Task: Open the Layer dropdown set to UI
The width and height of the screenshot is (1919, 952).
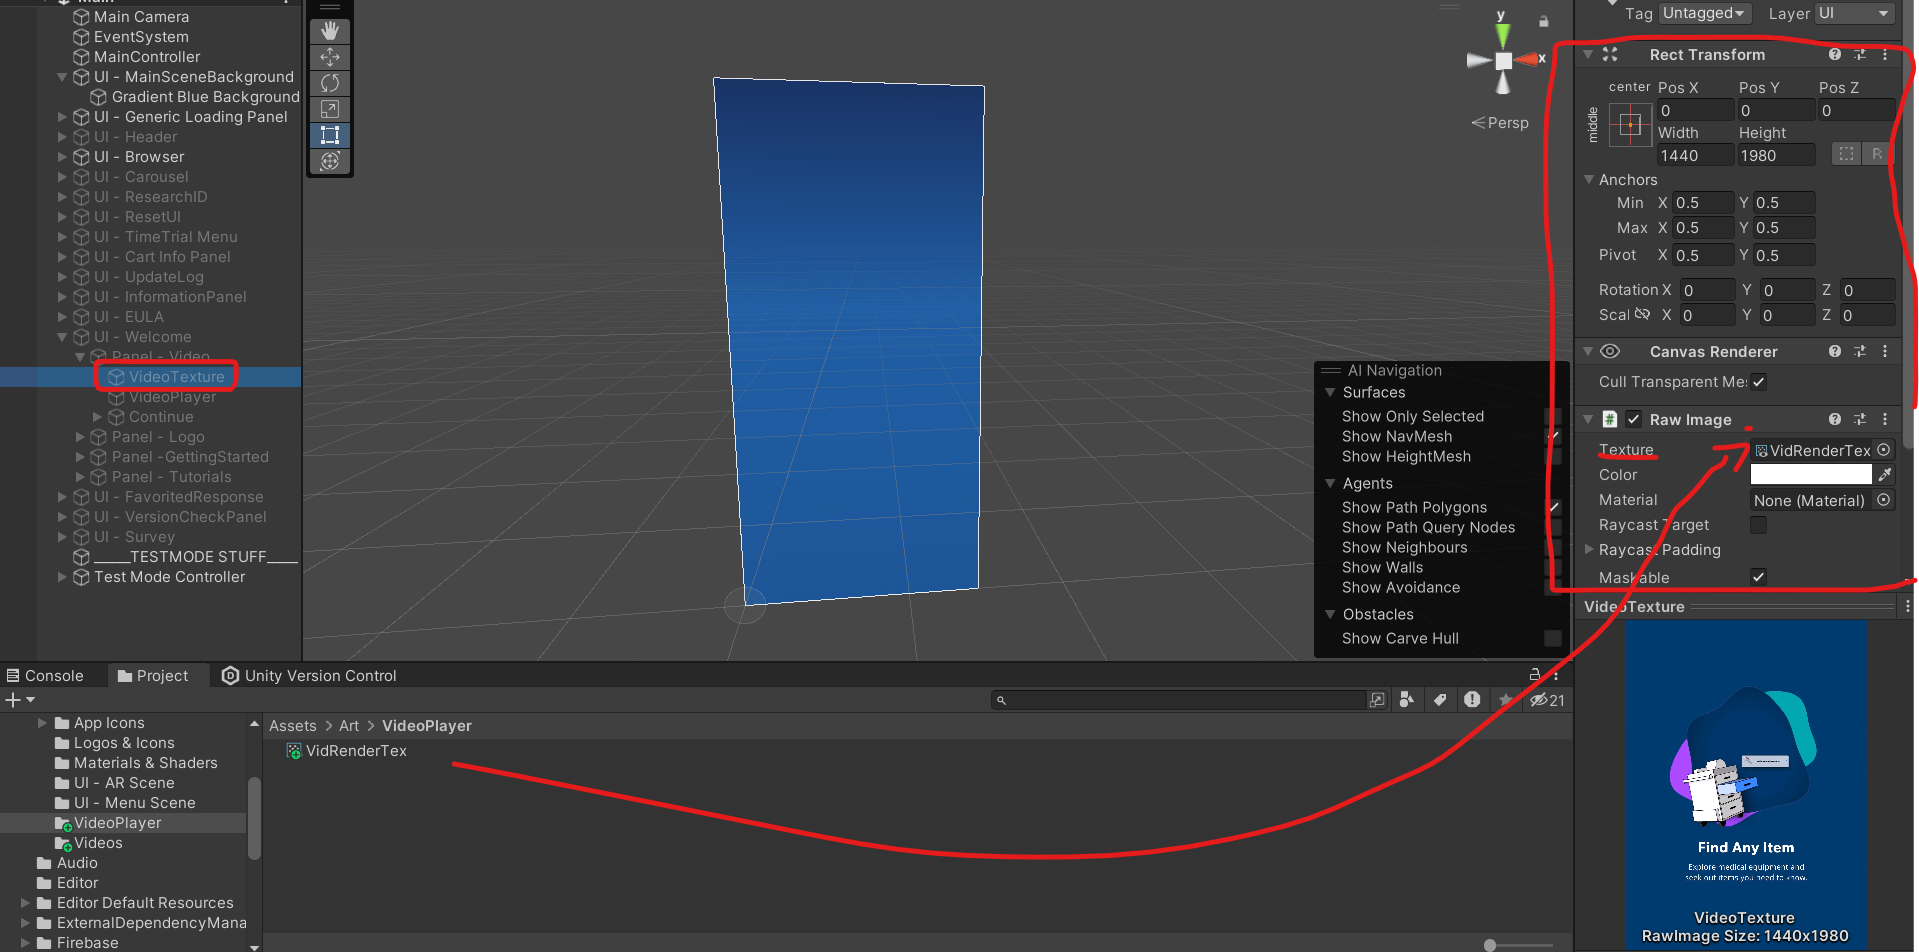Action: [1853, 13]
